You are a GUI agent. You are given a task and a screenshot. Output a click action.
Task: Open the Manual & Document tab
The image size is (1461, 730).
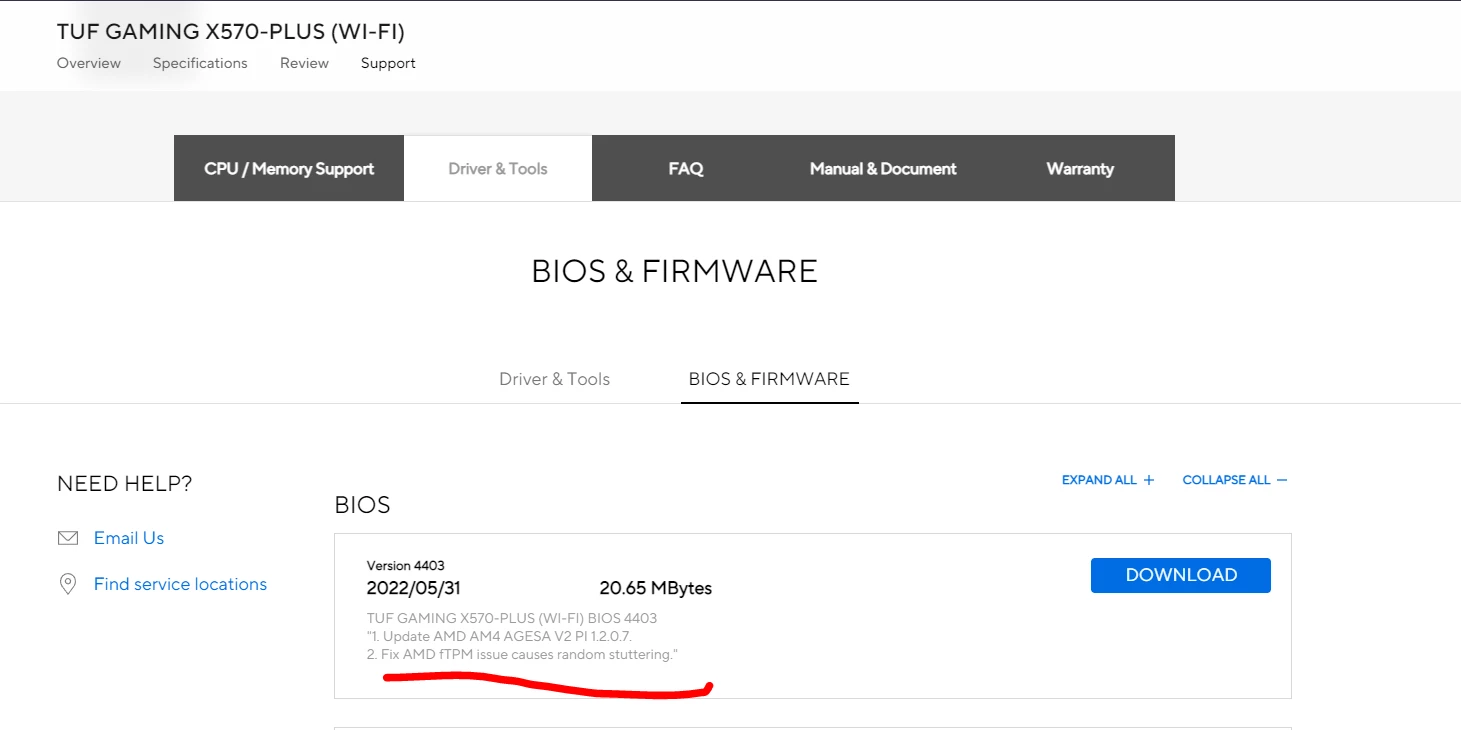[x=883, y=168]
